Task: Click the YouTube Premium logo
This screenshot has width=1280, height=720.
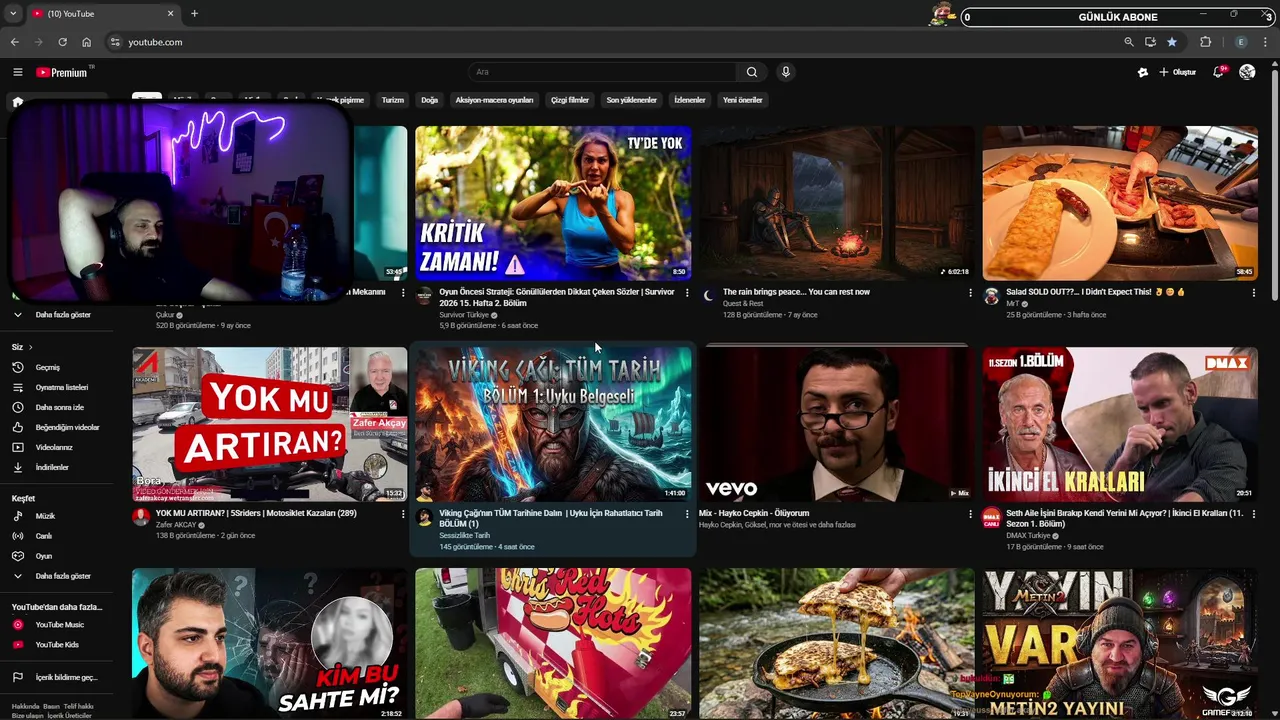Action: (x=64, y=72)
